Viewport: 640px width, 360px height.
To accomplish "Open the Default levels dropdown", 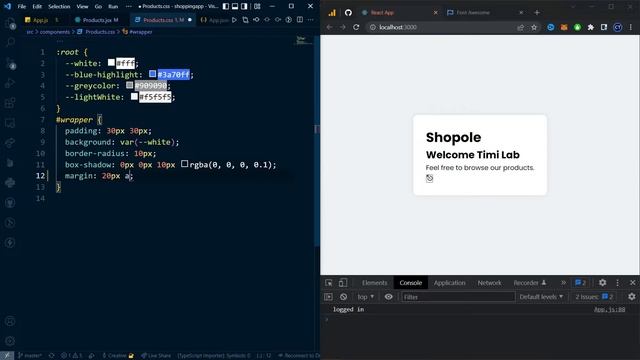I will click(x=541, y=297).
